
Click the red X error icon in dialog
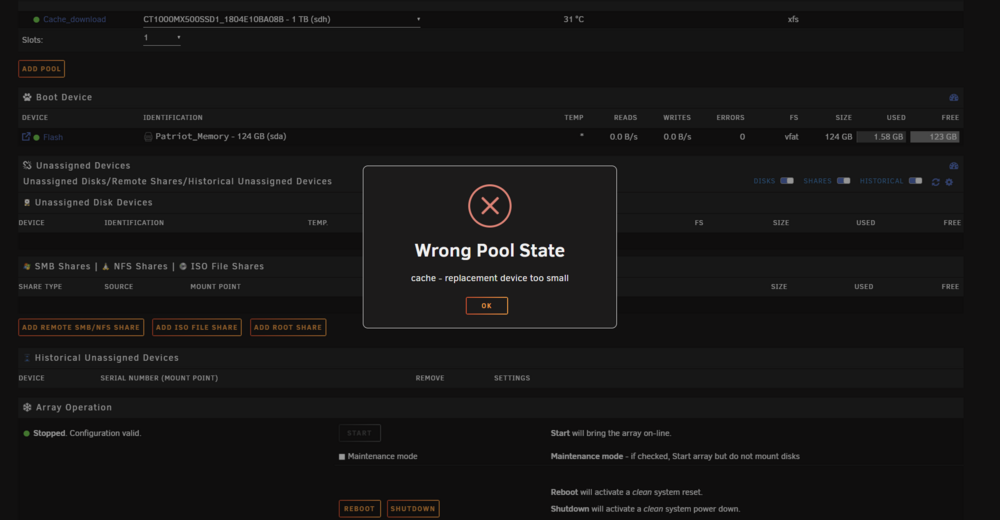pos(490,206)
